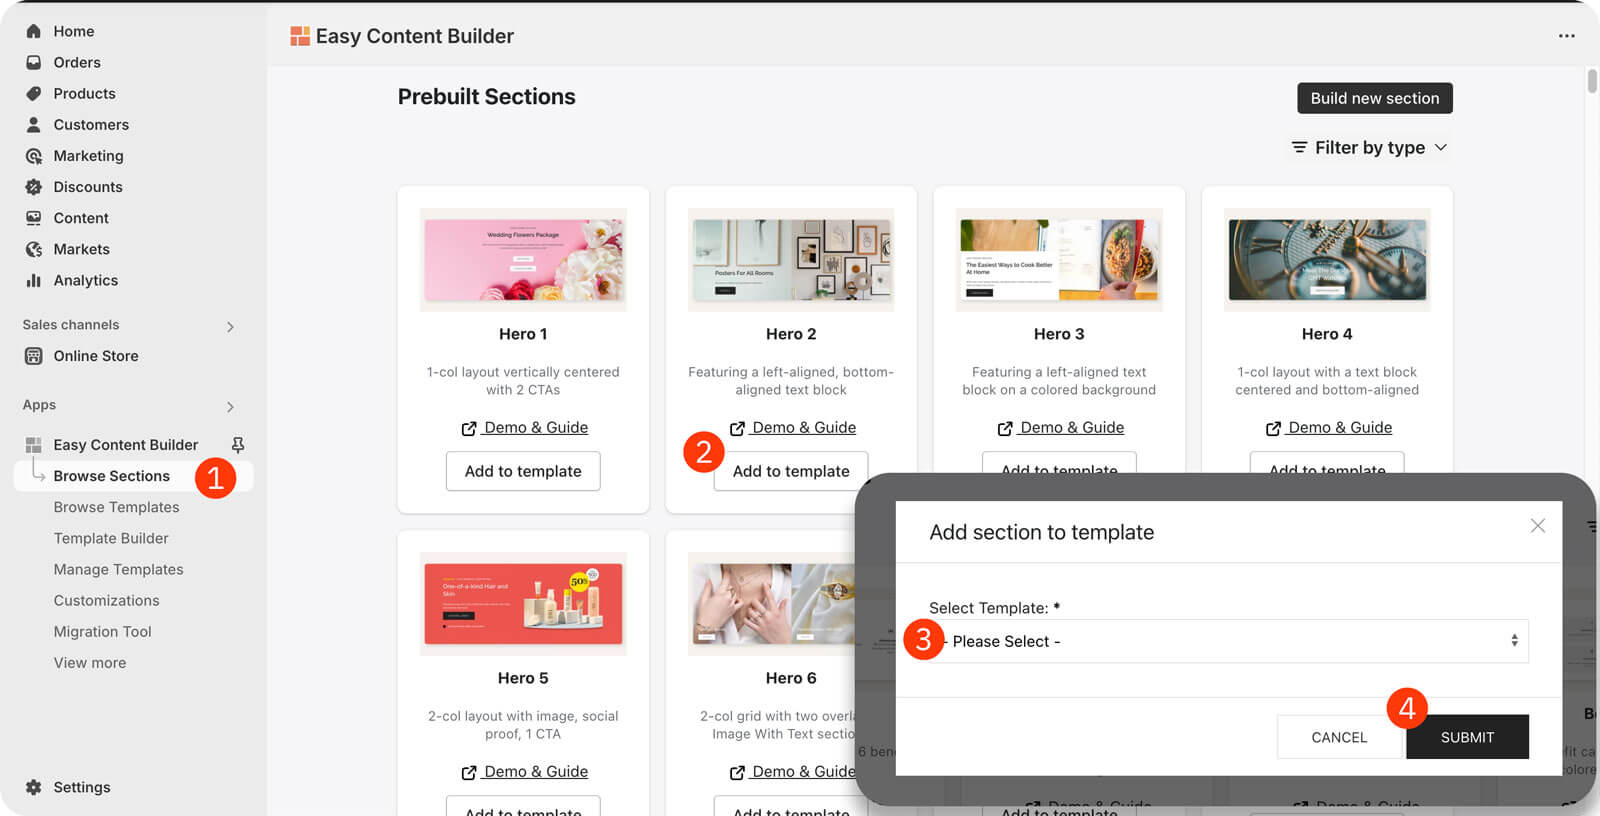Expand the Sales channels section
This screenshot has width=1600, height=816.
(230, 326)
